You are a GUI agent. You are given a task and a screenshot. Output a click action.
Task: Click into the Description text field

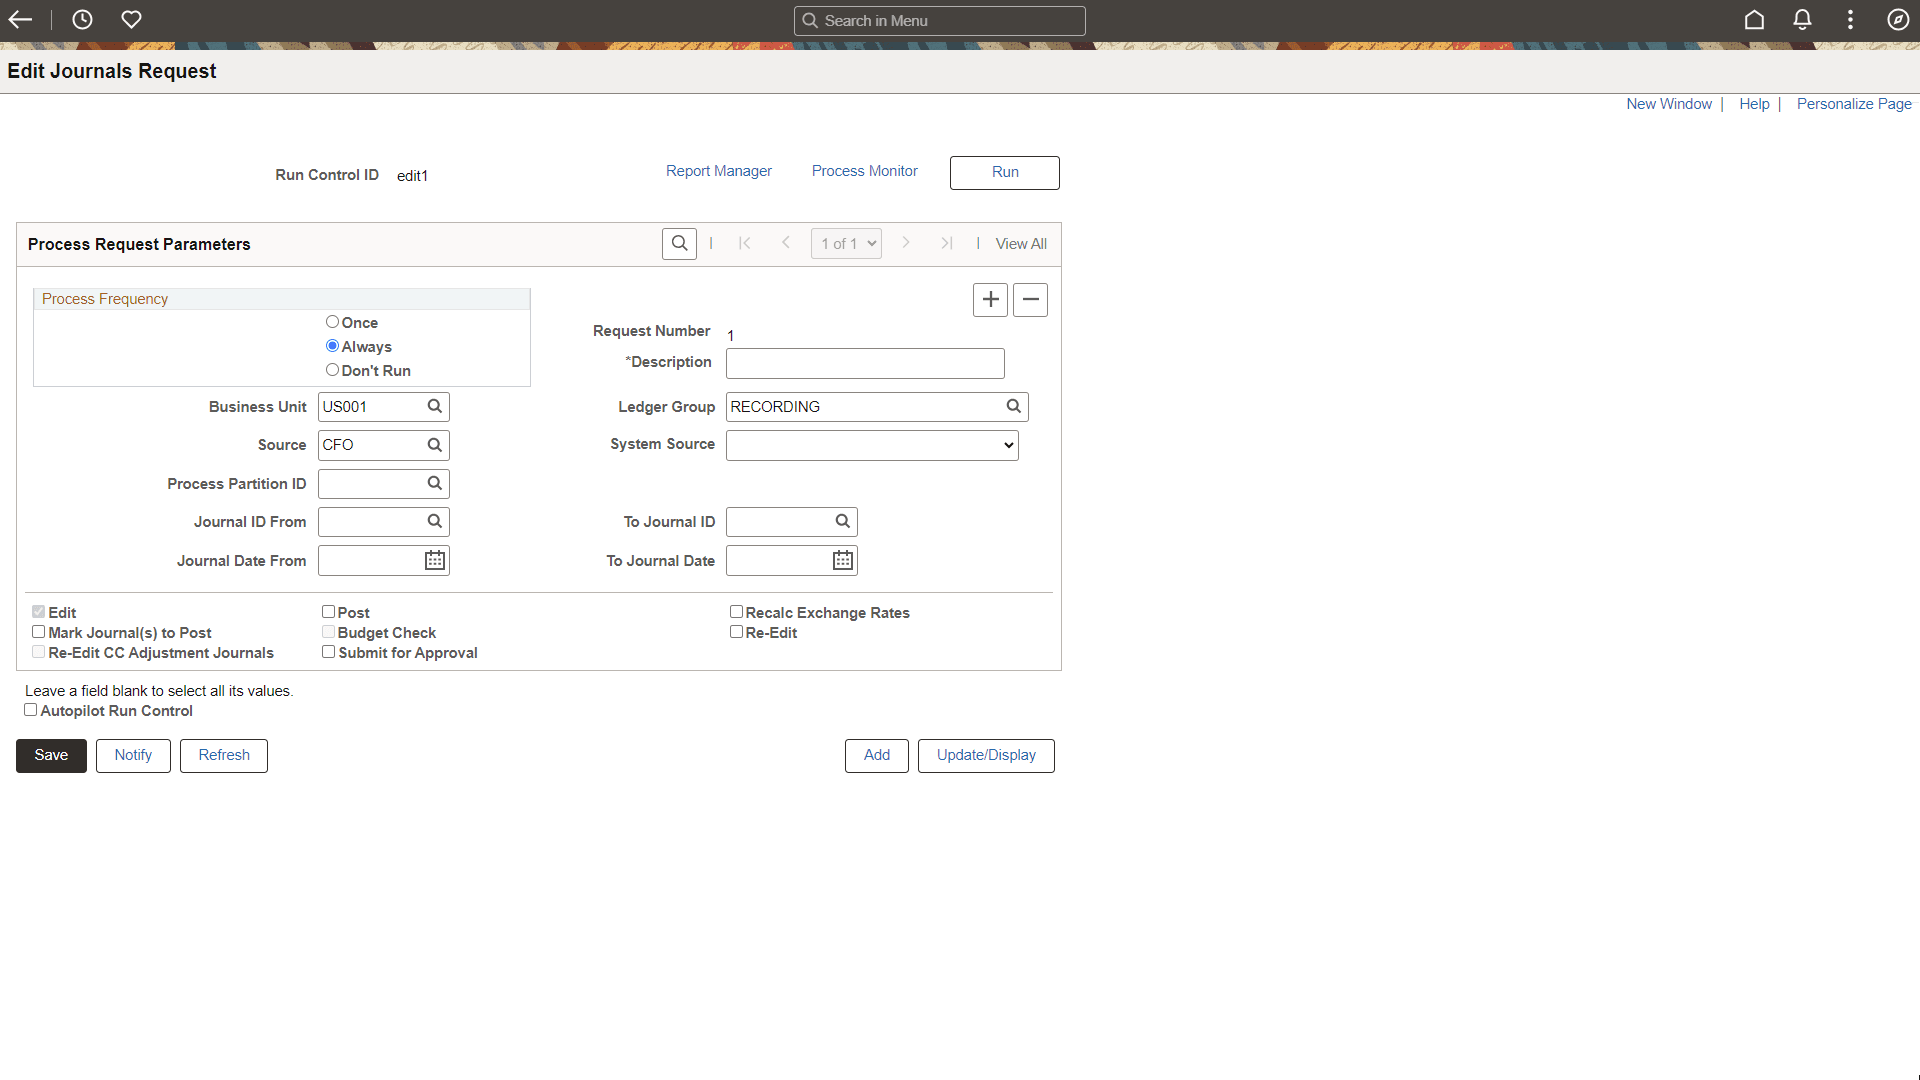864,364
